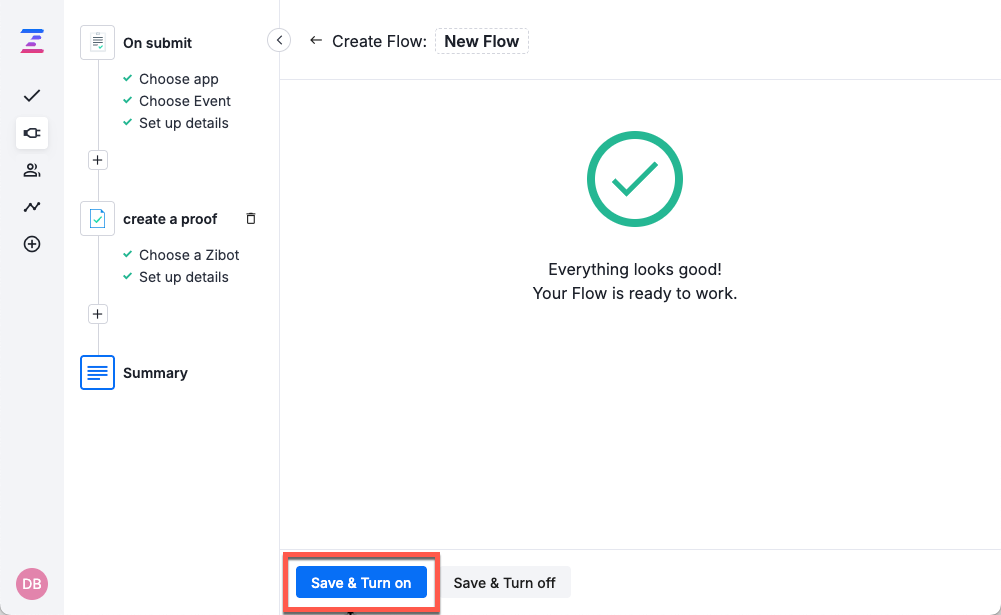Open the checkmark tasks sidebar icon
This screenshot has height=615, width=1001.
coord(32,96)
